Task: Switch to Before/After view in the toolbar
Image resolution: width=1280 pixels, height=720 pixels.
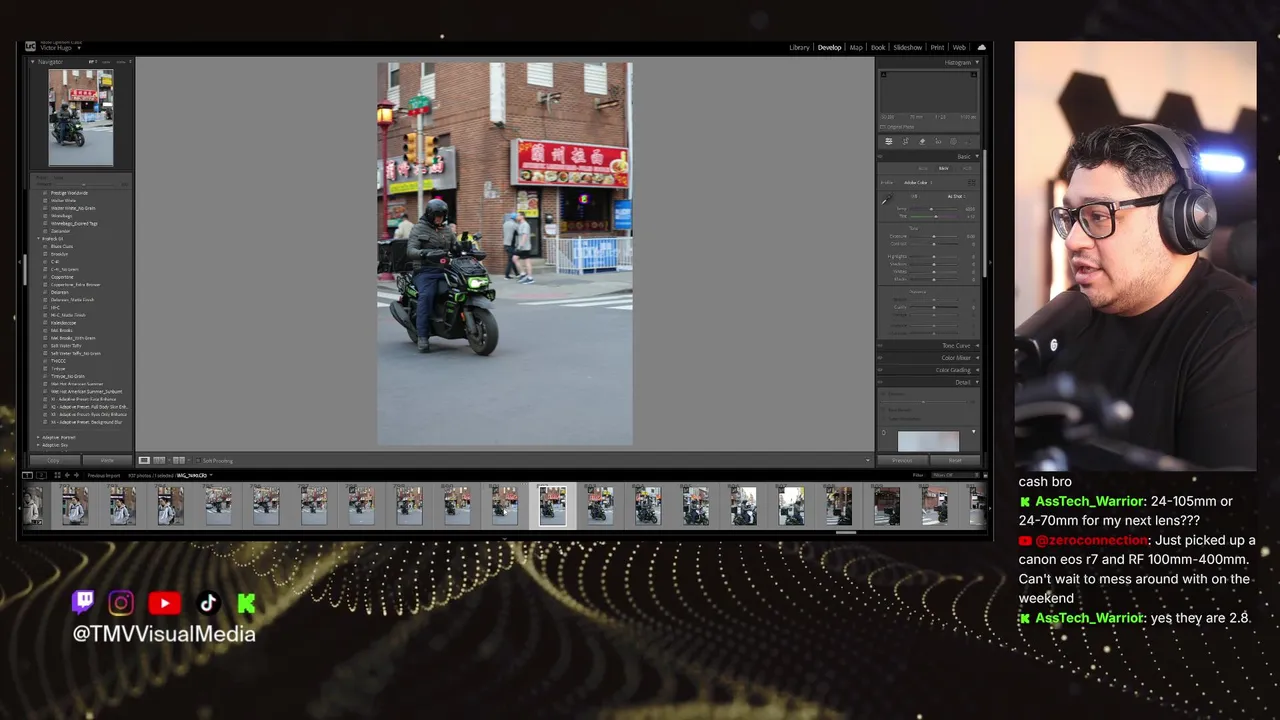Action: (x=179, y=460)
